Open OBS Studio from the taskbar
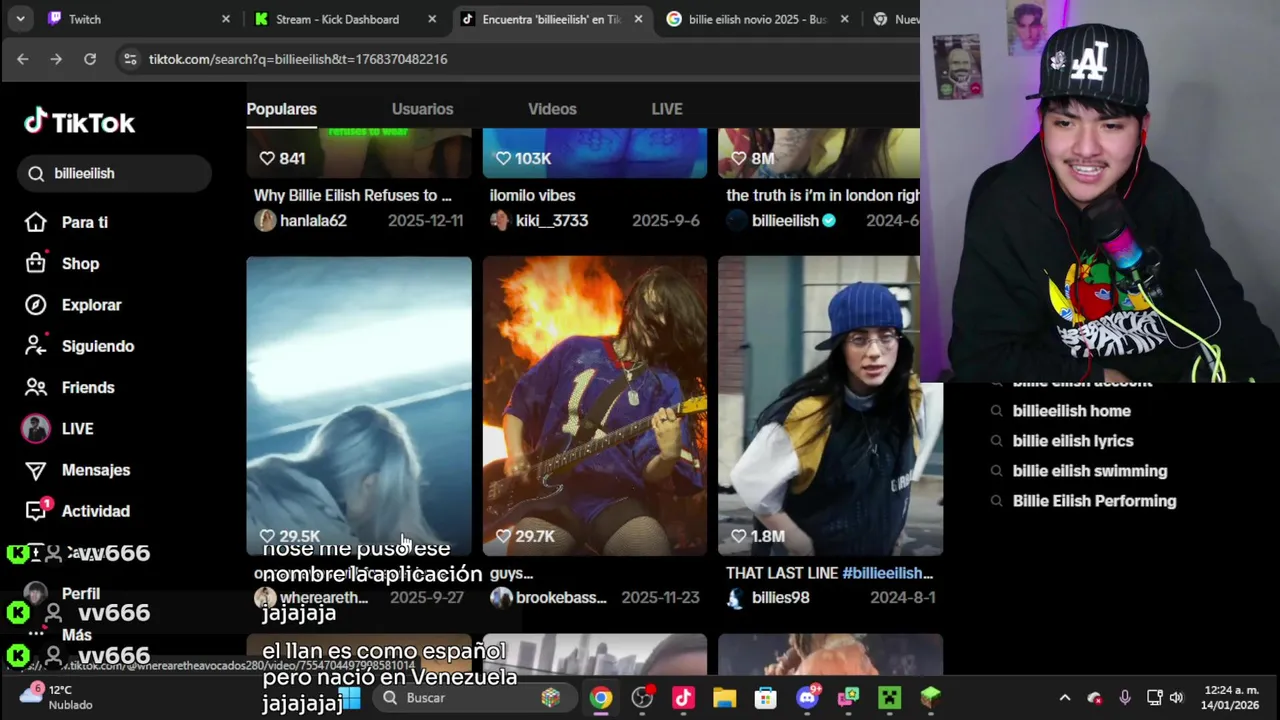 [642, 698]
